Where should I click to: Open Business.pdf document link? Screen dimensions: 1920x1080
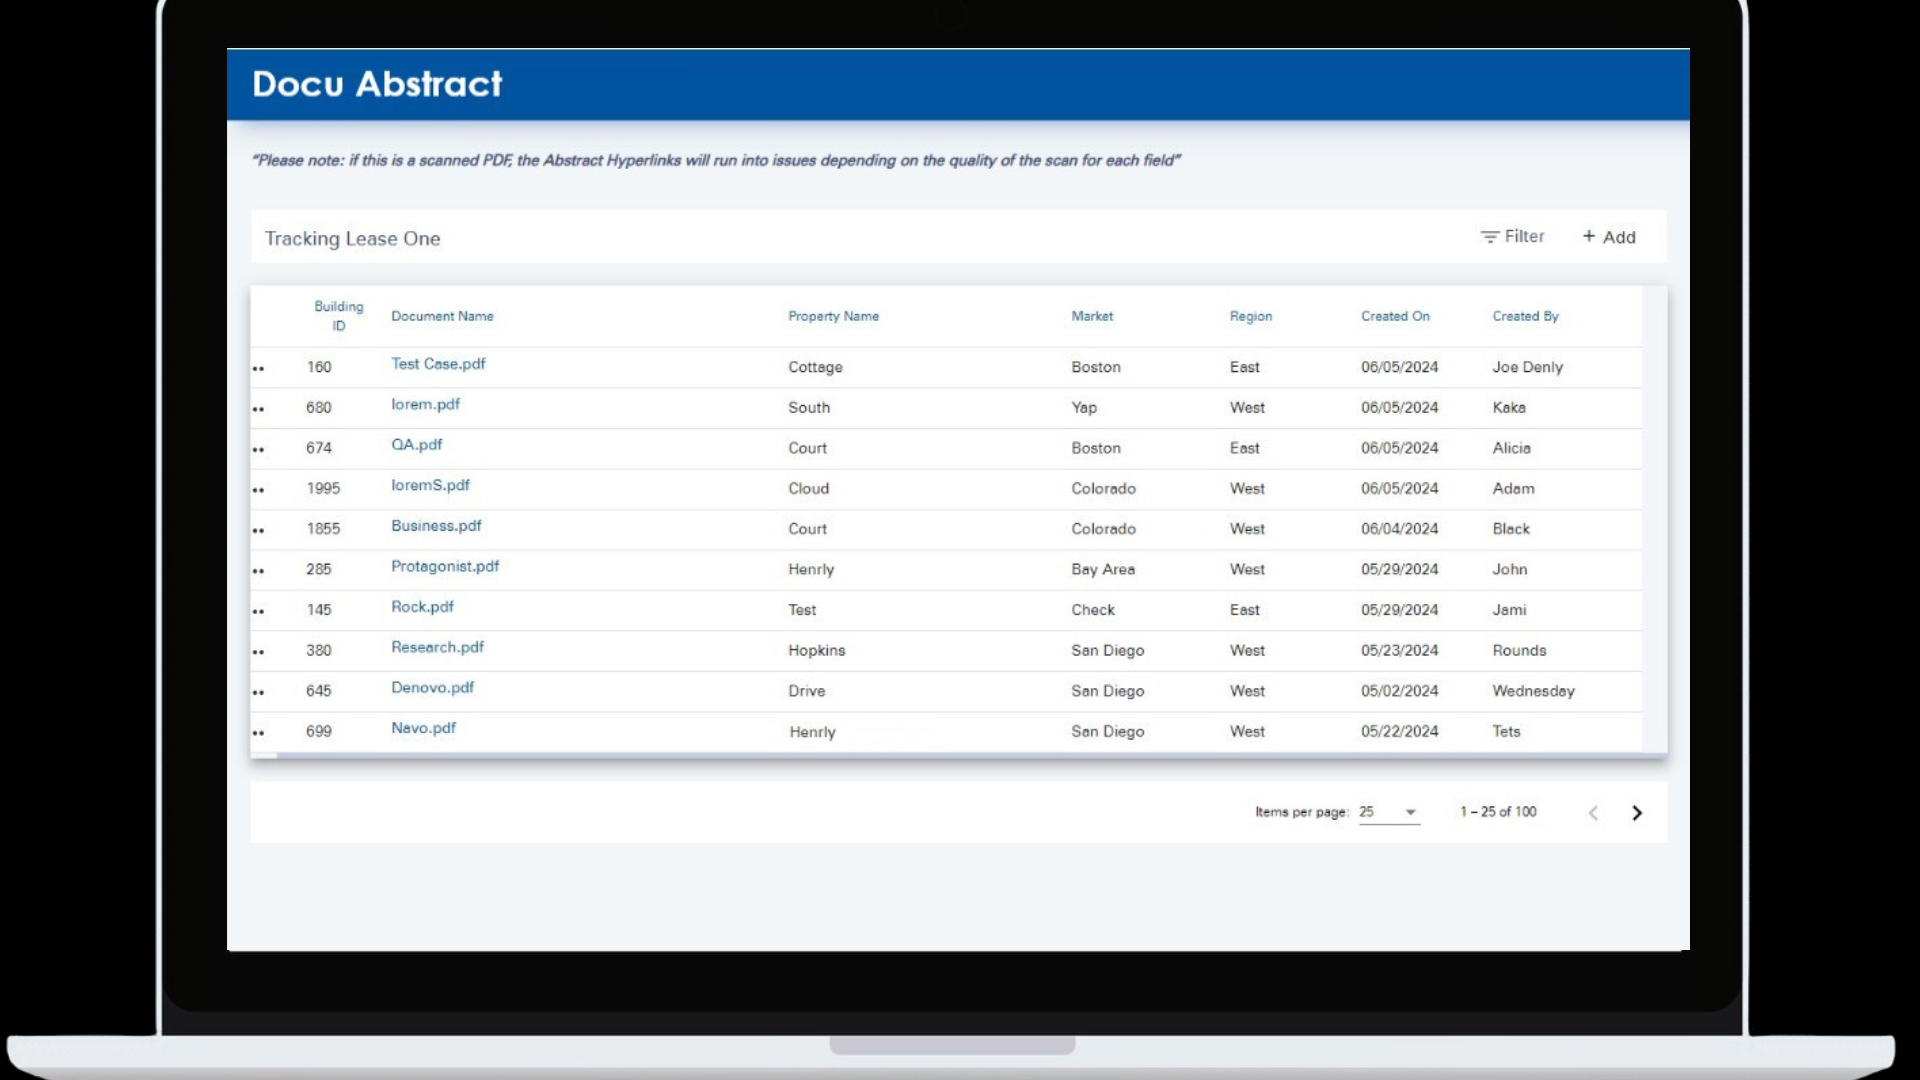[x=436, y=526]
